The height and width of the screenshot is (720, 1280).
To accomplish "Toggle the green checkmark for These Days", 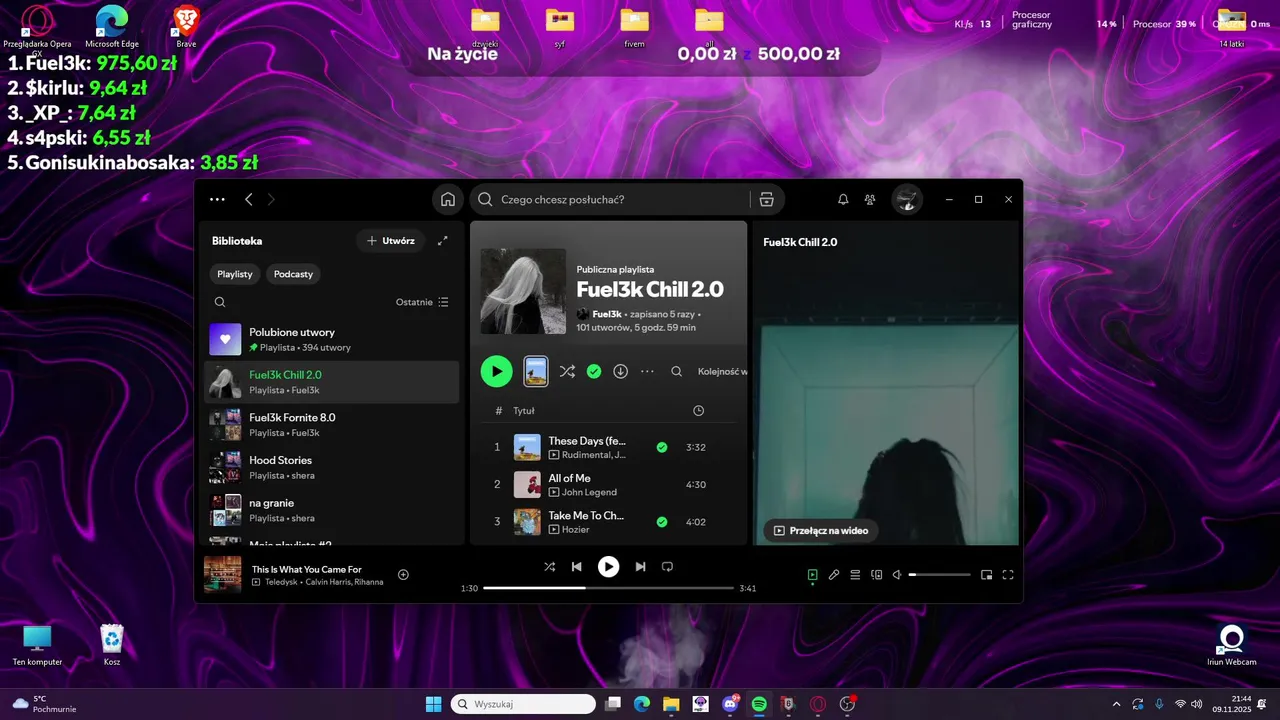I will 661,447.
